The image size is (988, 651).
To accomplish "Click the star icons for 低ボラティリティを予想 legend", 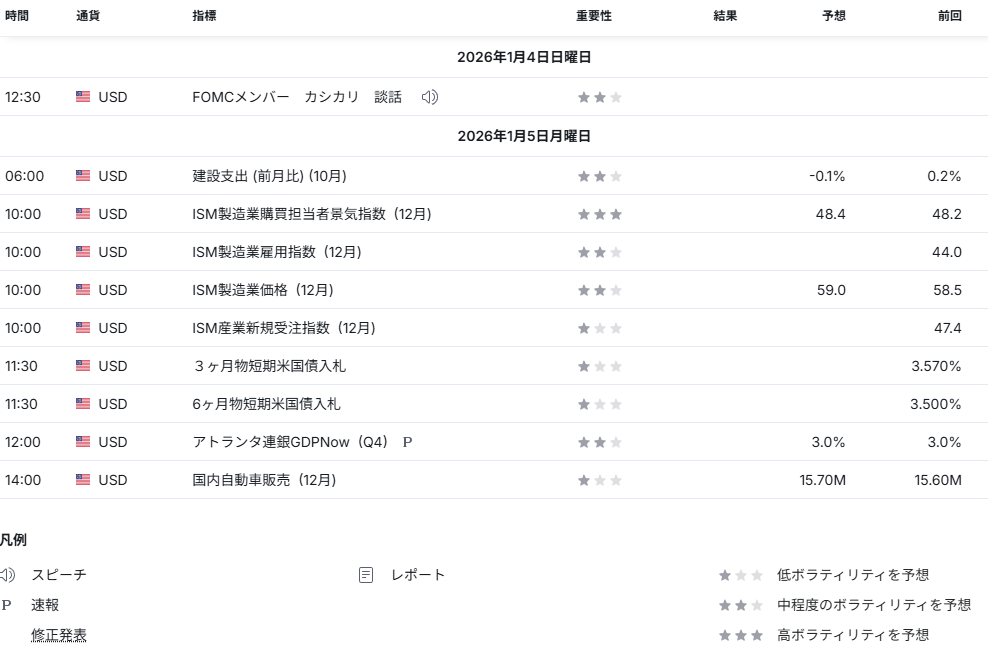I will click(740, 575).
